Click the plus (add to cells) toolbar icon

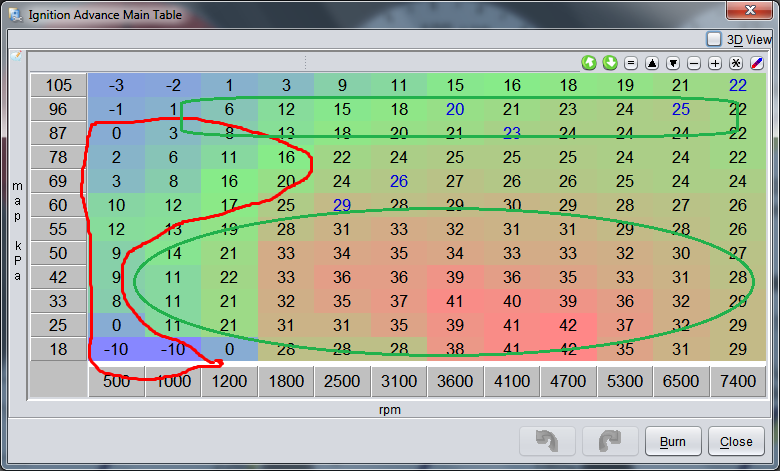point(715,63)
